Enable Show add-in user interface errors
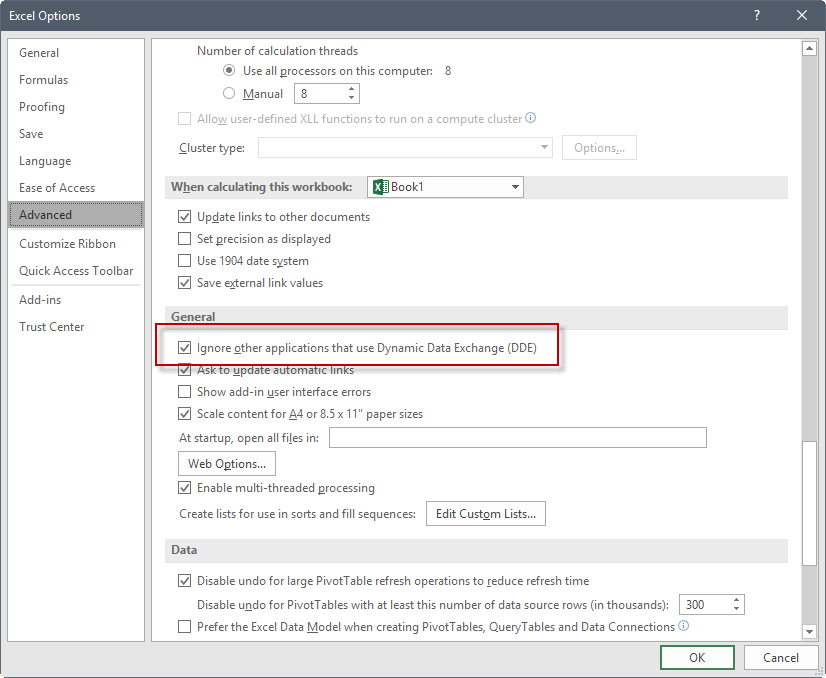This screenshot has height=678, width=826. pyautogui.click(x=184, y=392)
